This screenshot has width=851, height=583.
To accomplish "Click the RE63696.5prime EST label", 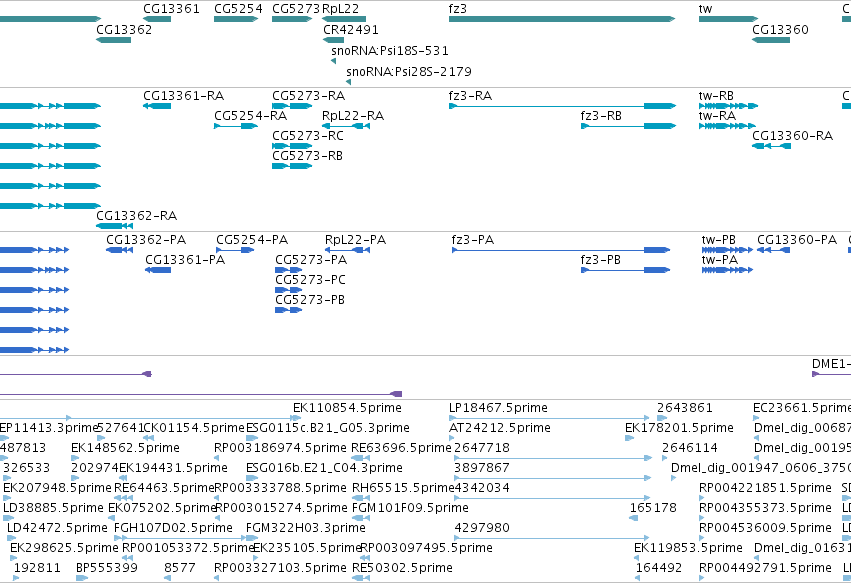I will [x=401, y=448].
